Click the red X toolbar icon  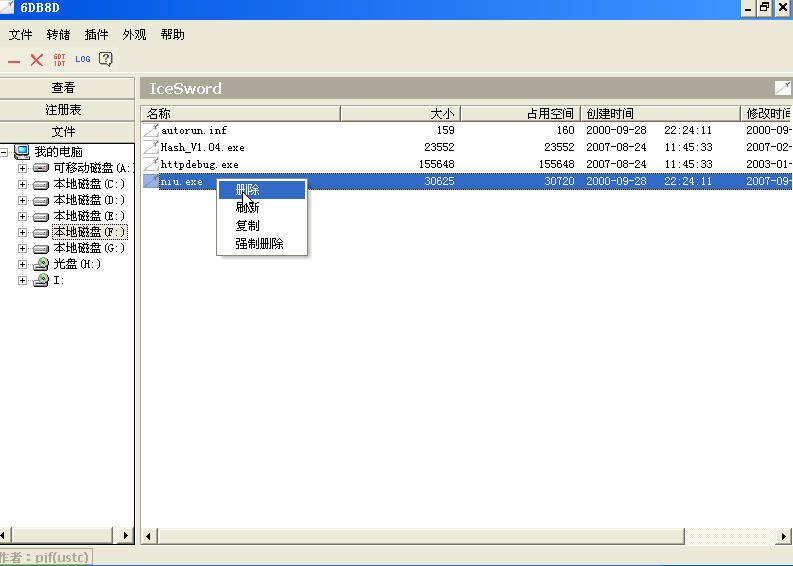[37, 60]
